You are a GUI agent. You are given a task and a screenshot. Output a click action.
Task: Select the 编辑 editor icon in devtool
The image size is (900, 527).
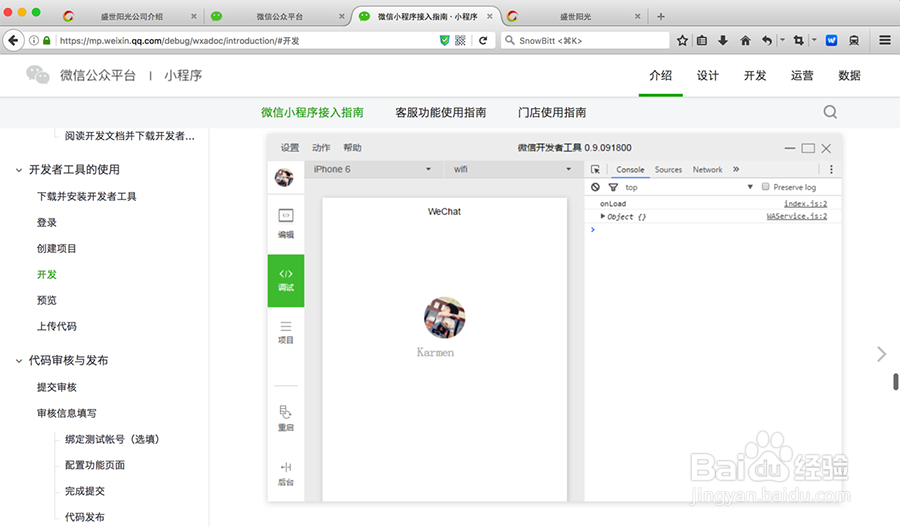click(x=286, y=224)
